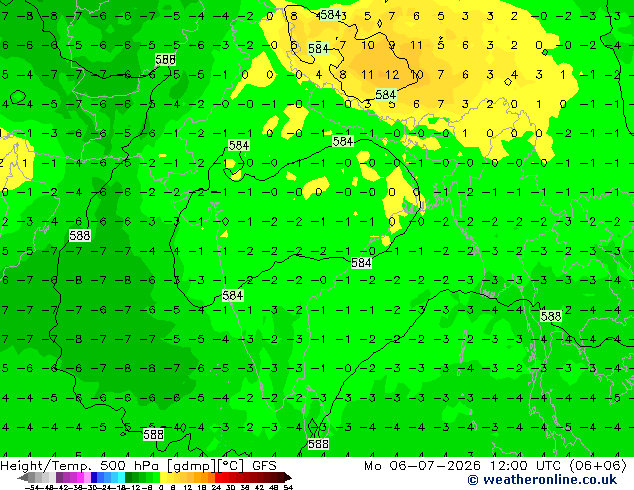Pick the dark blue legend swatch
634x490 pixels.
[94, 477]
